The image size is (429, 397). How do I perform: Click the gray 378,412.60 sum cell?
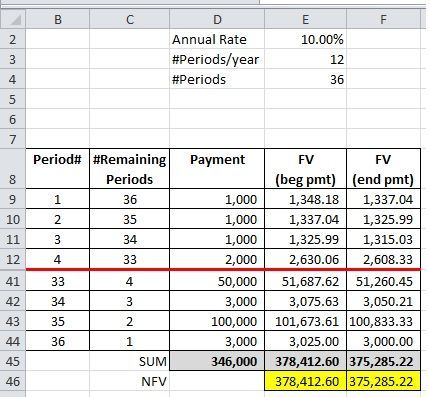(x=305, y=361)
